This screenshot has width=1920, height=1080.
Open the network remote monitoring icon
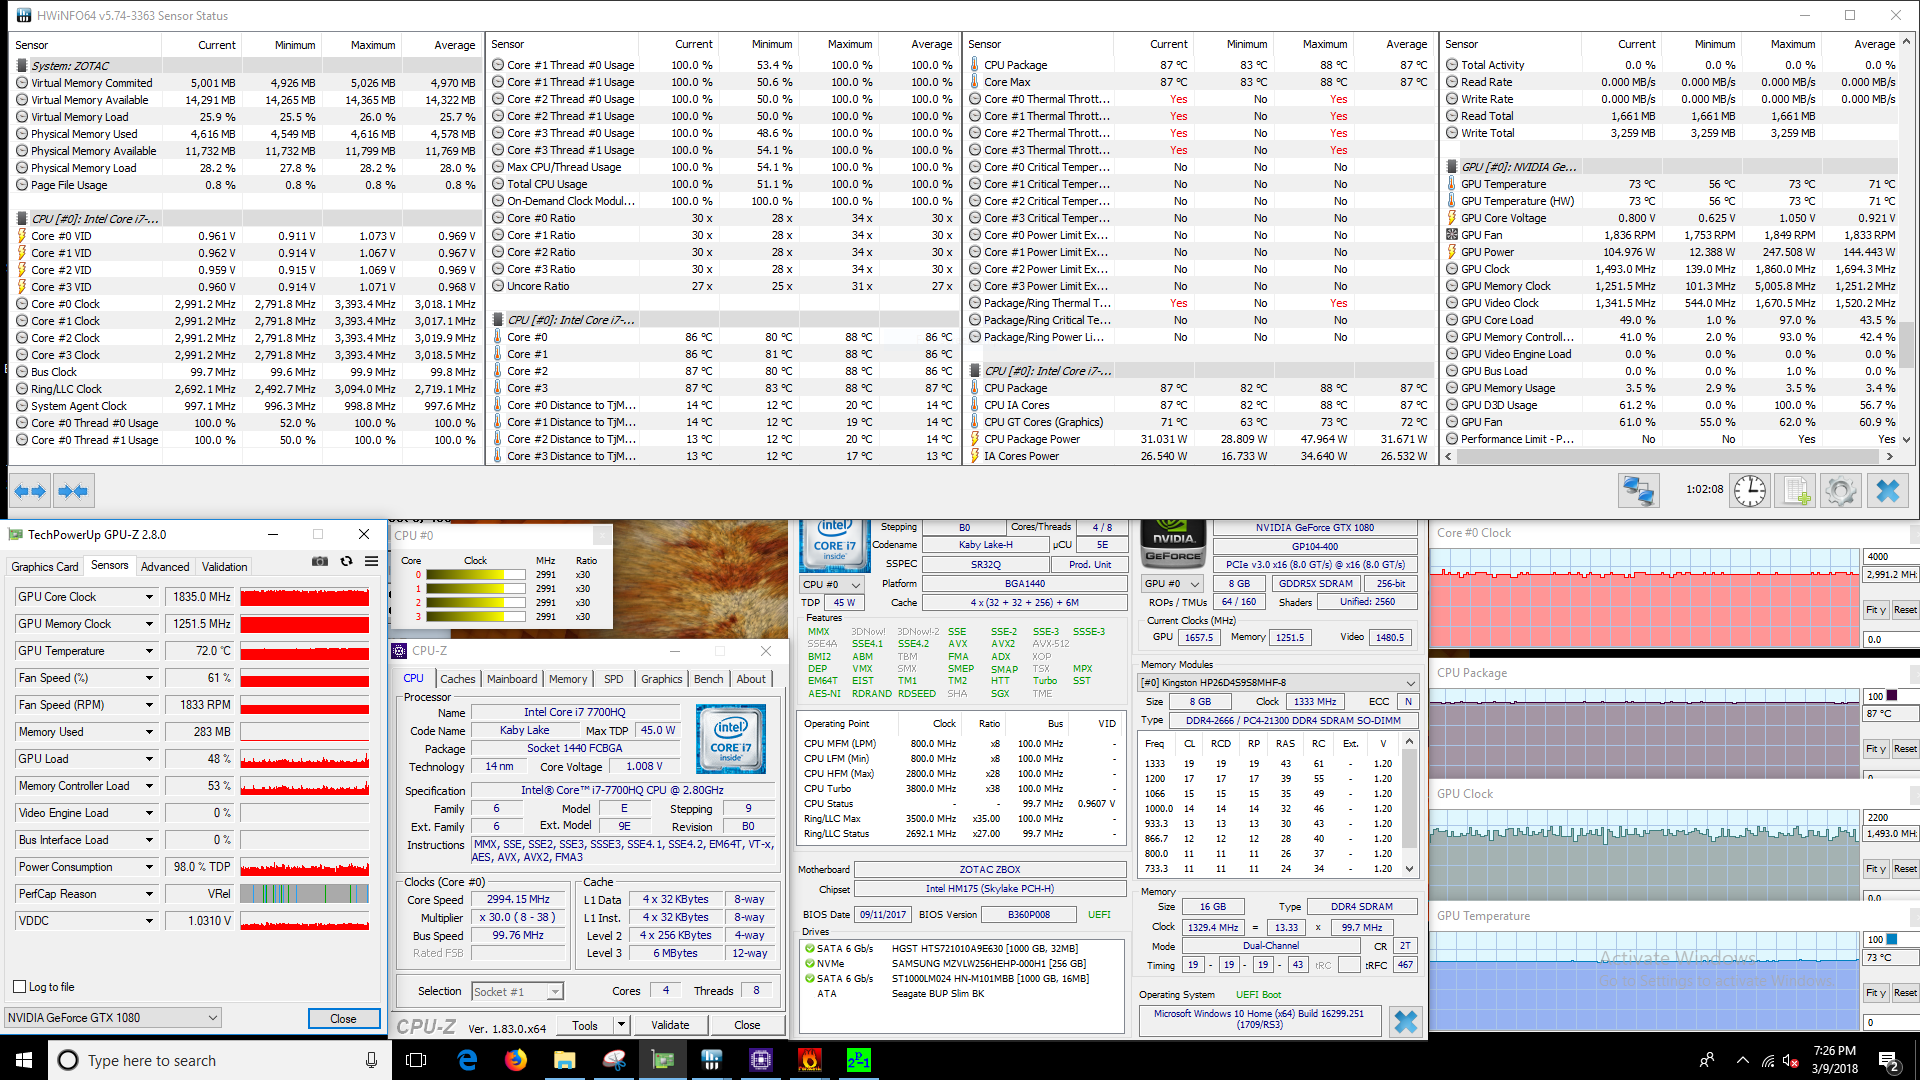(1639, 491)
